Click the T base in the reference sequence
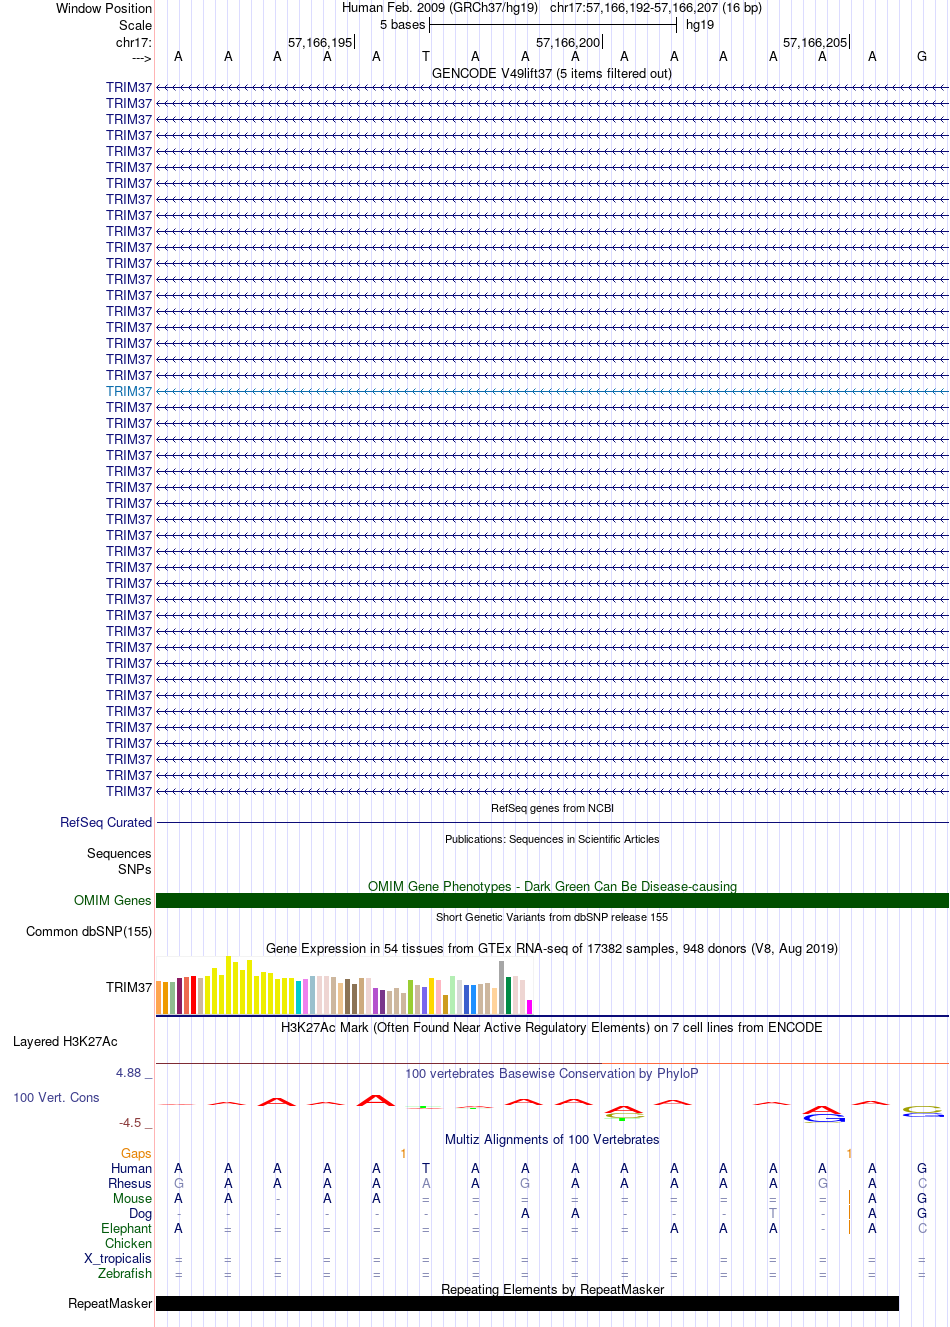This screenshot has width=950, height=1327. (x=426, y=56)
